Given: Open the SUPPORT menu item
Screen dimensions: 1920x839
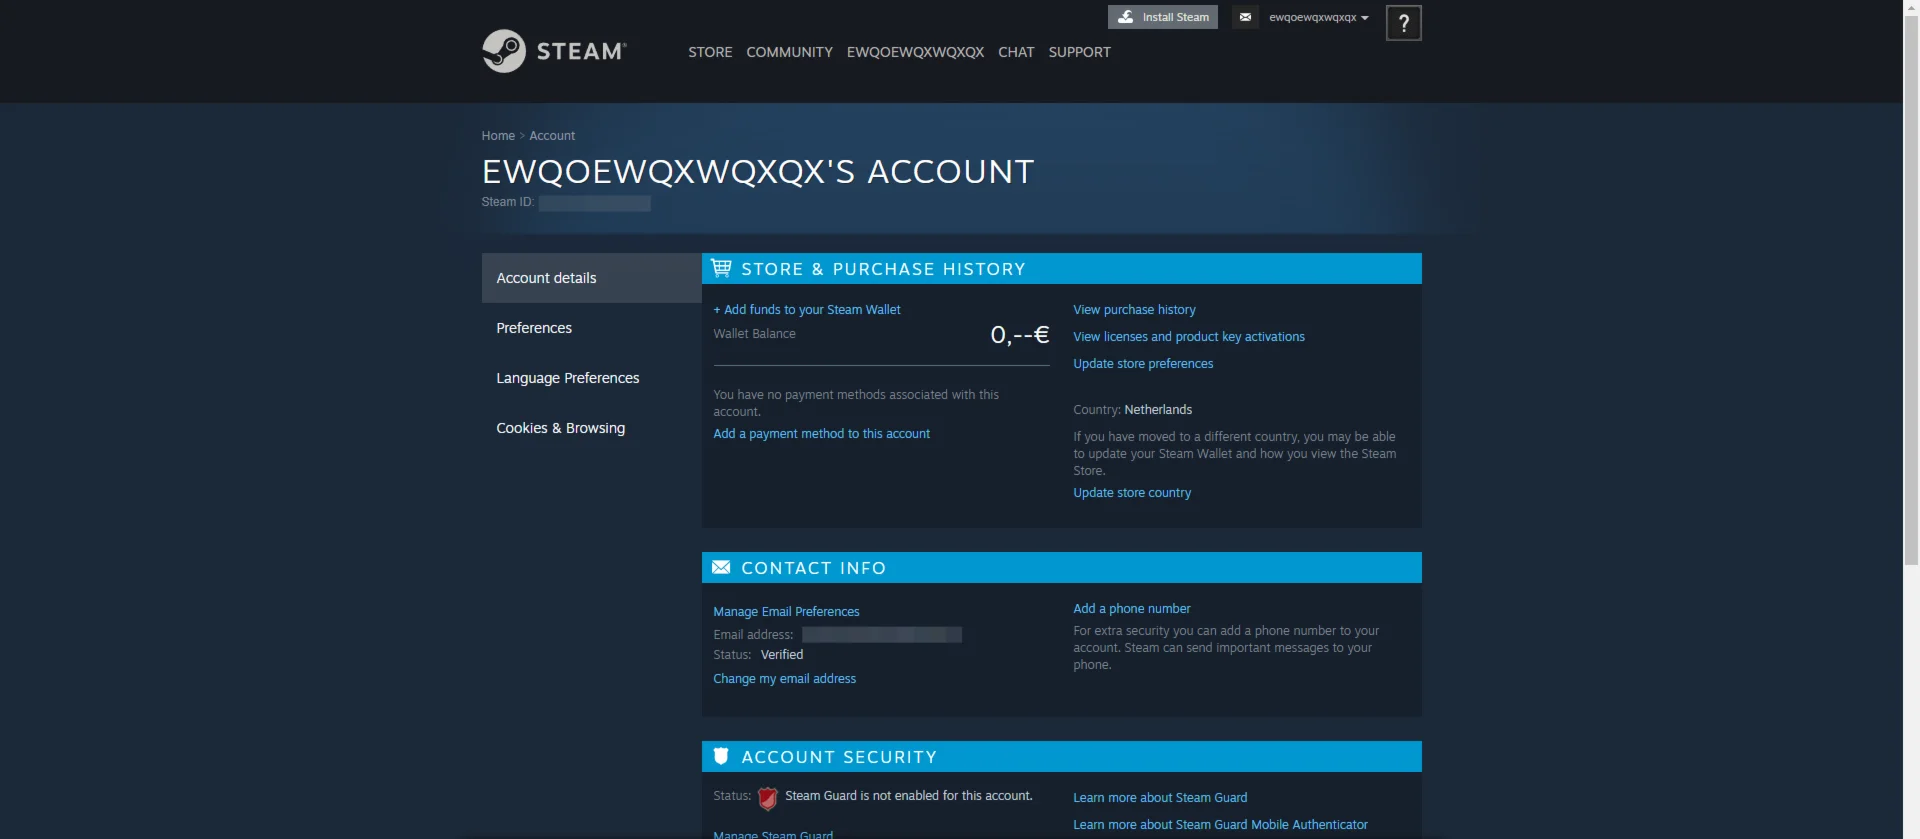Looking at the screenshot, I should tap(1080, 52).
